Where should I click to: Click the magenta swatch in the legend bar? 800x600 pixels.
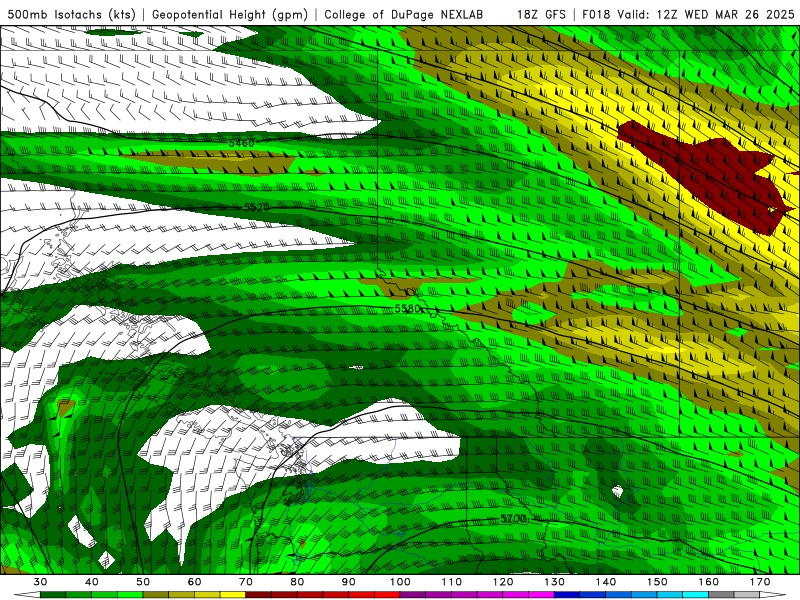tap(542, 595)
